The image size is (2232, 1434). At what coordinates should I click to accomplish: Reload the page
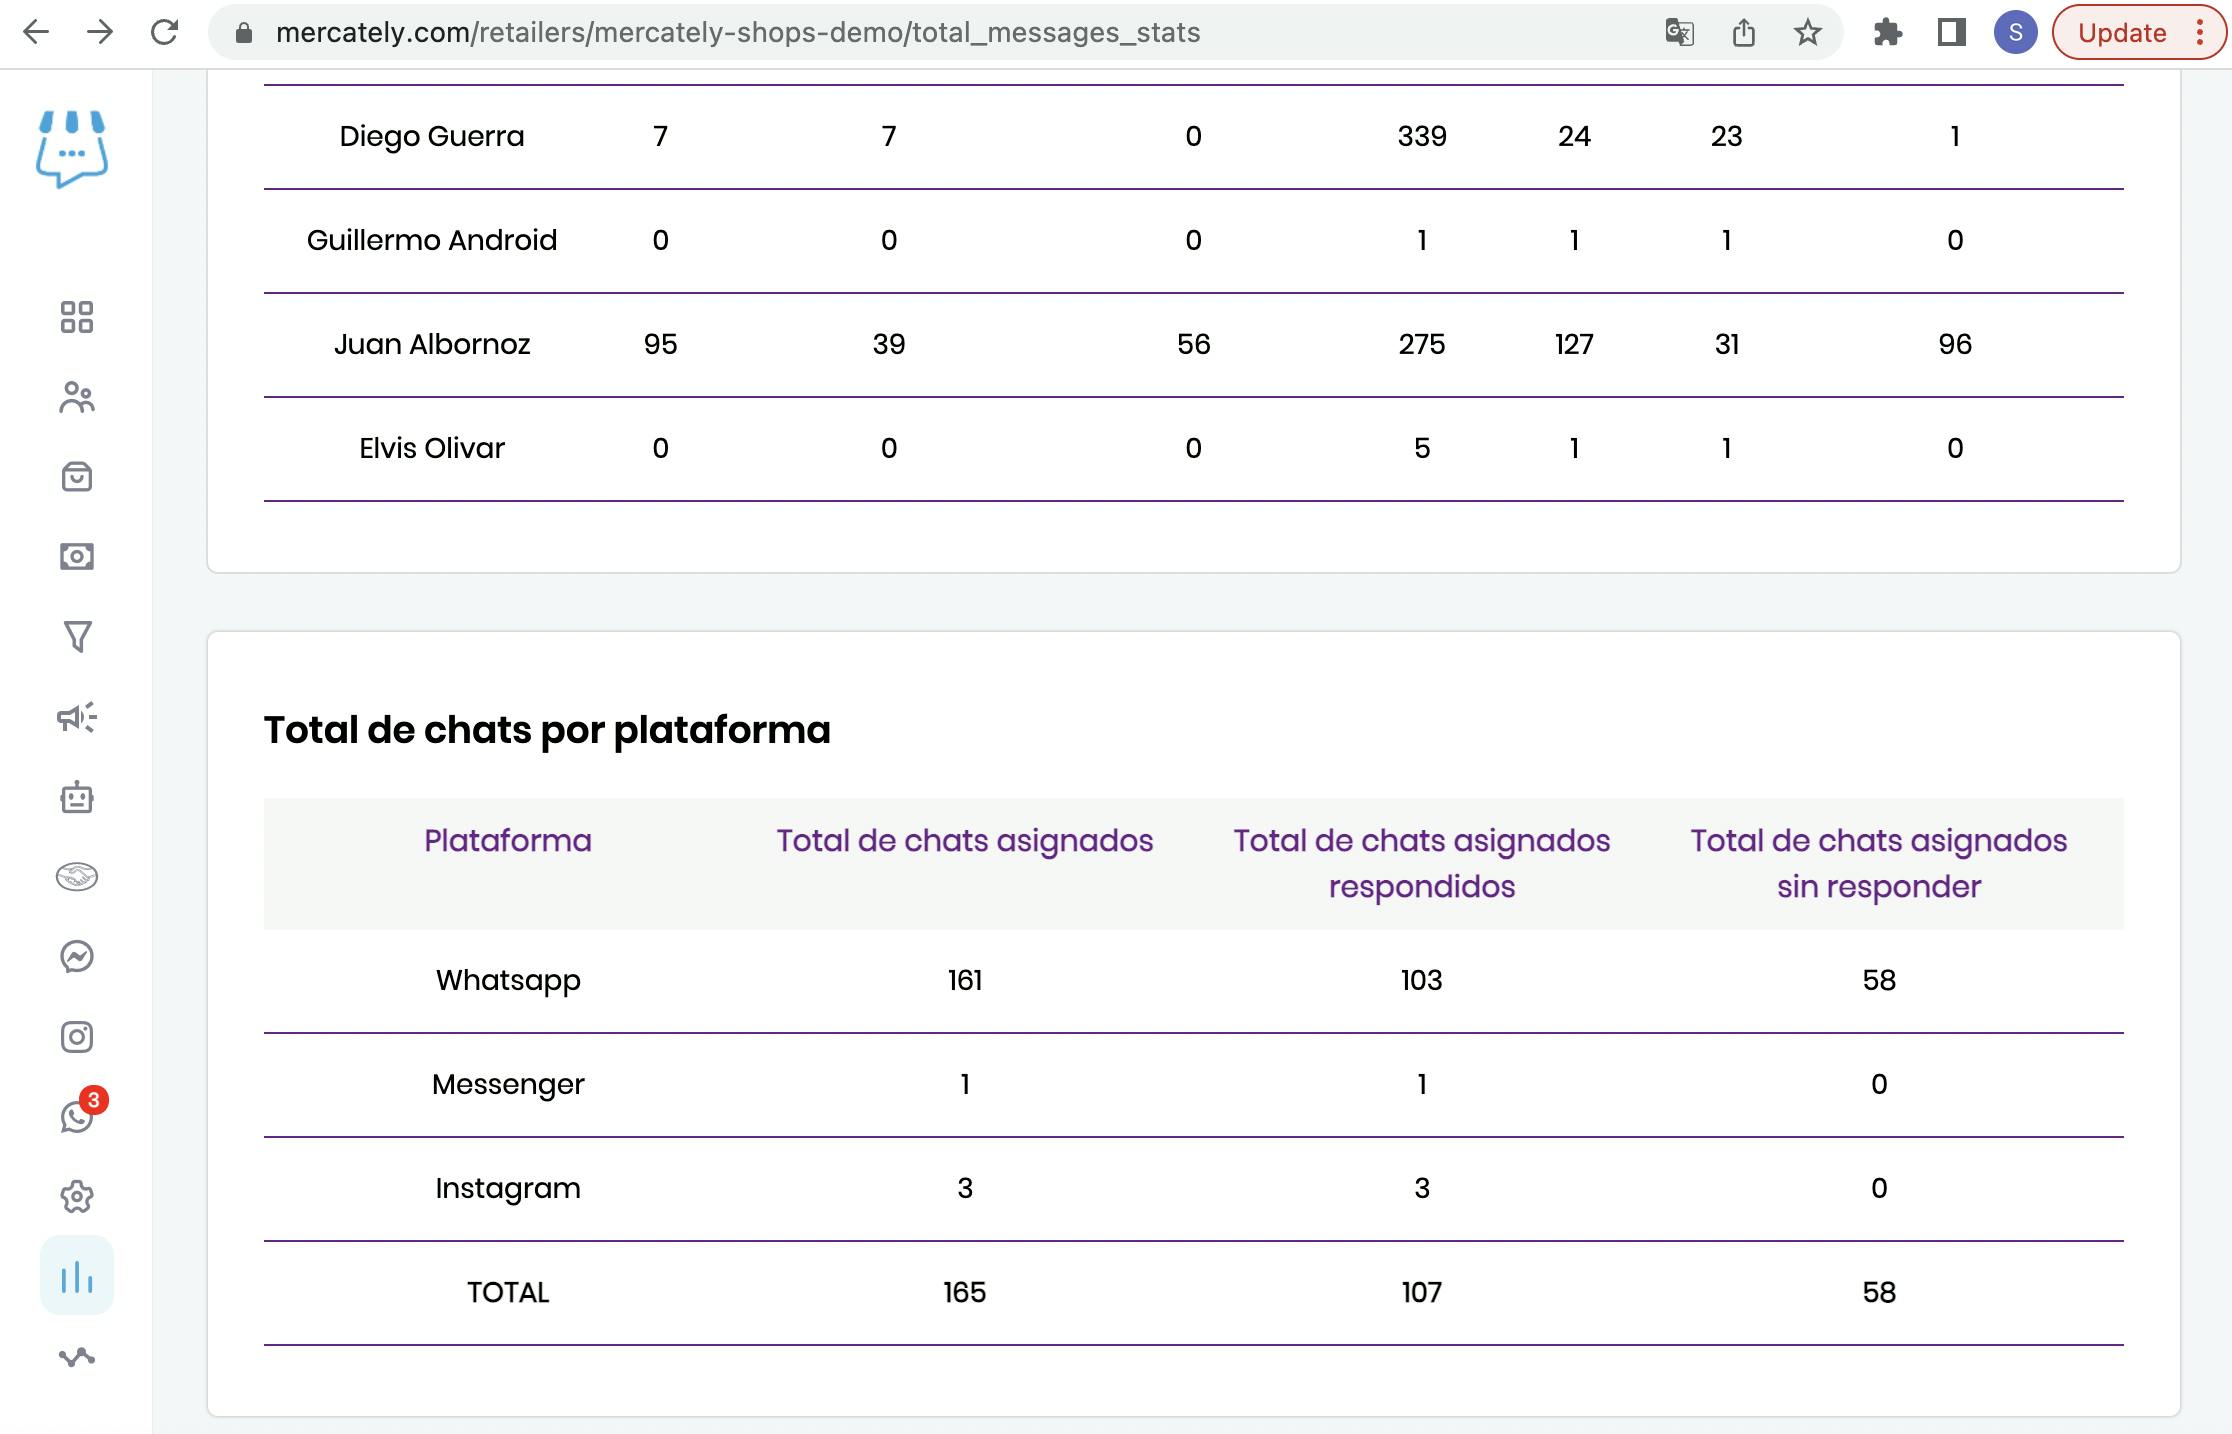pyautogui.click(x=164, y=32)
